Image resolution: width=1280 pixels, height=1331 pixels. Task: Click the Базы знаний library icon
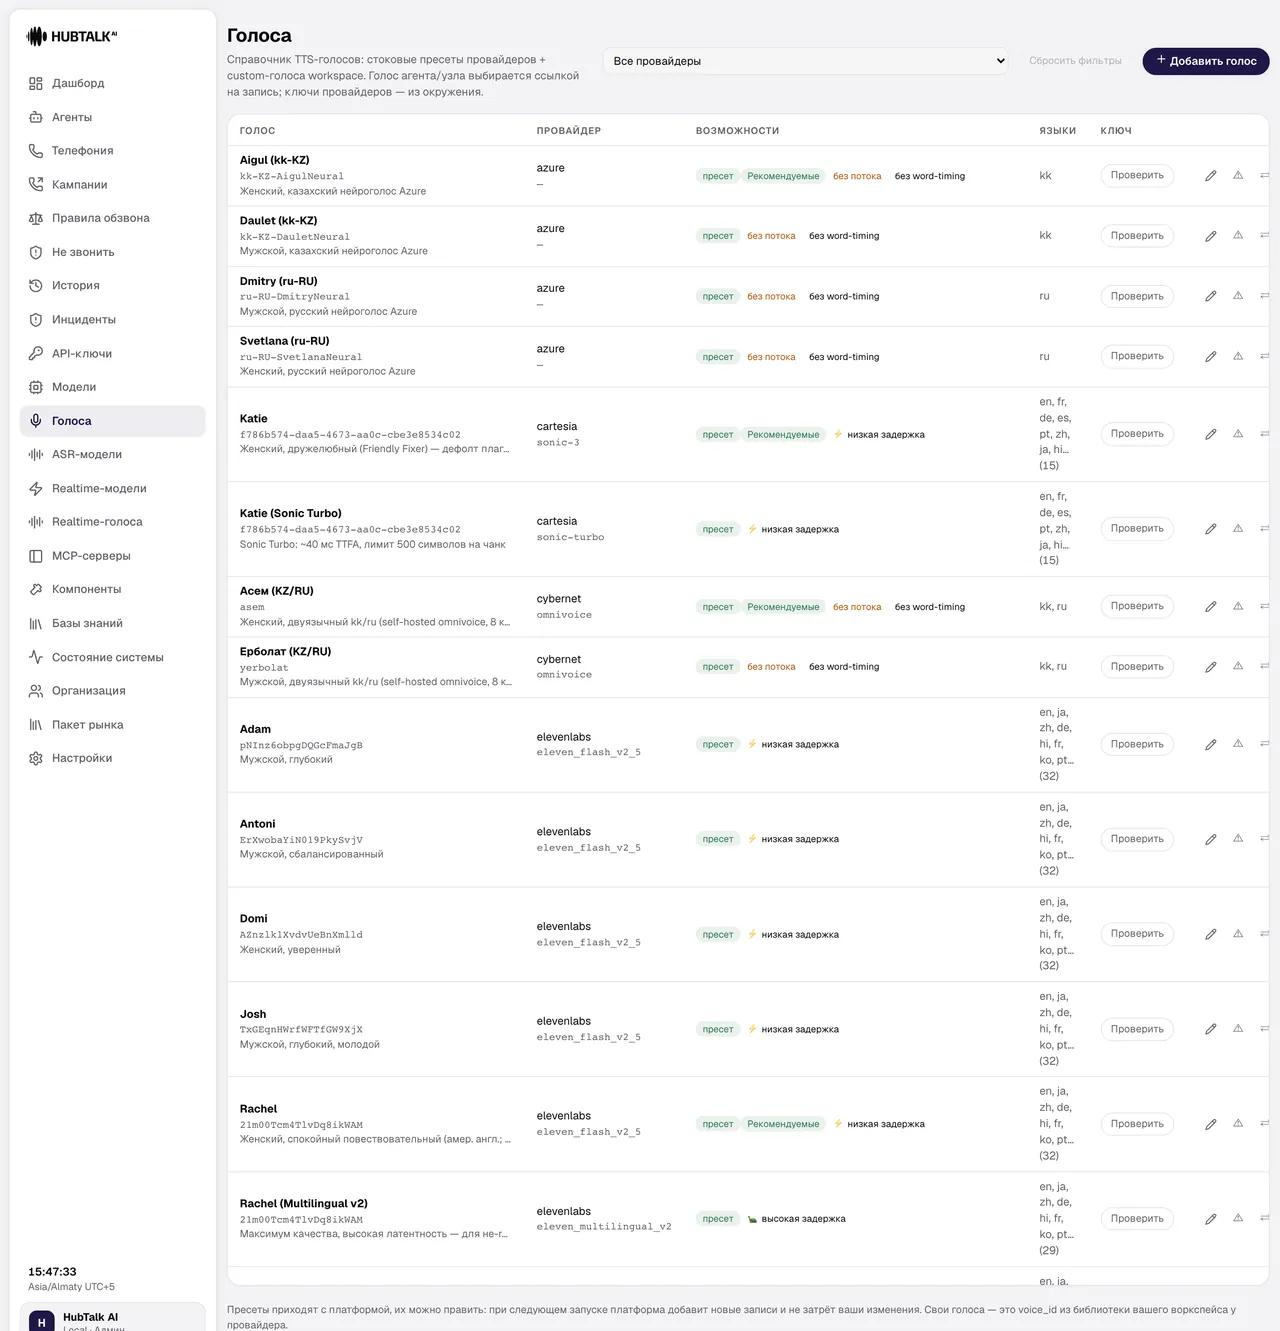(x=36, y=624)
